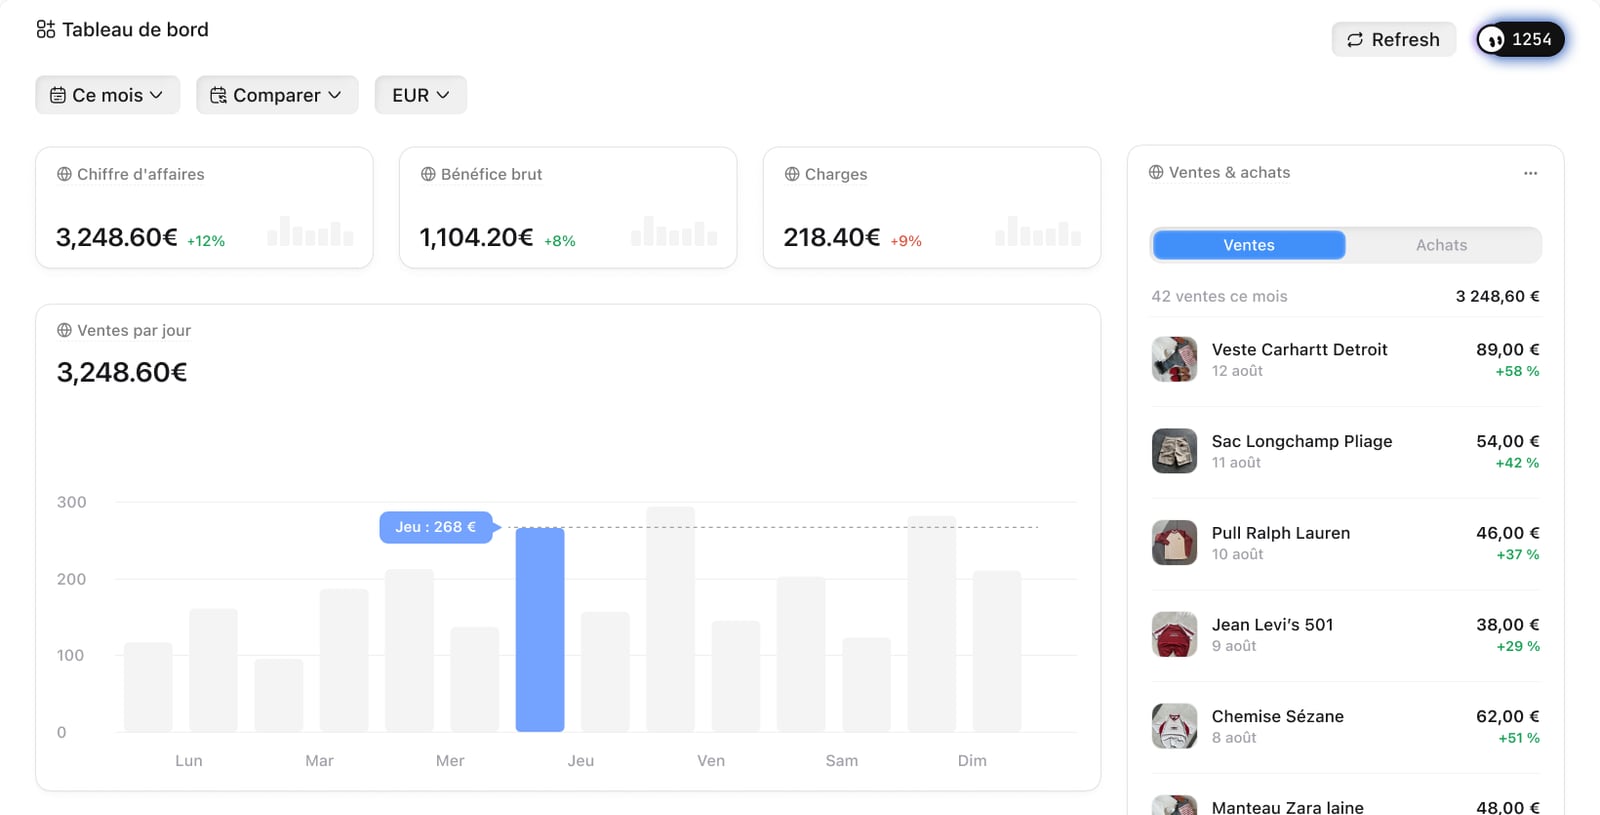
Task: Click the +9% charges change indicator
Action: (906, 241)
